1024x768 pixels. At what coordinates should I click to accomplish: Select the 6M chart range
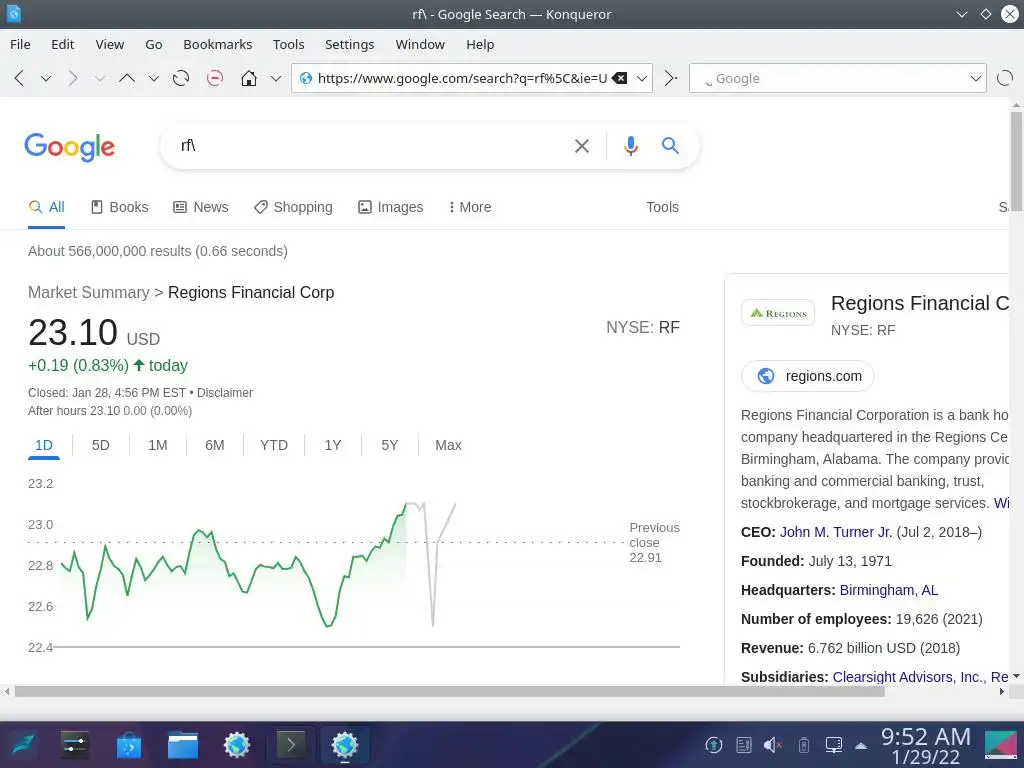tap(214, 445)
